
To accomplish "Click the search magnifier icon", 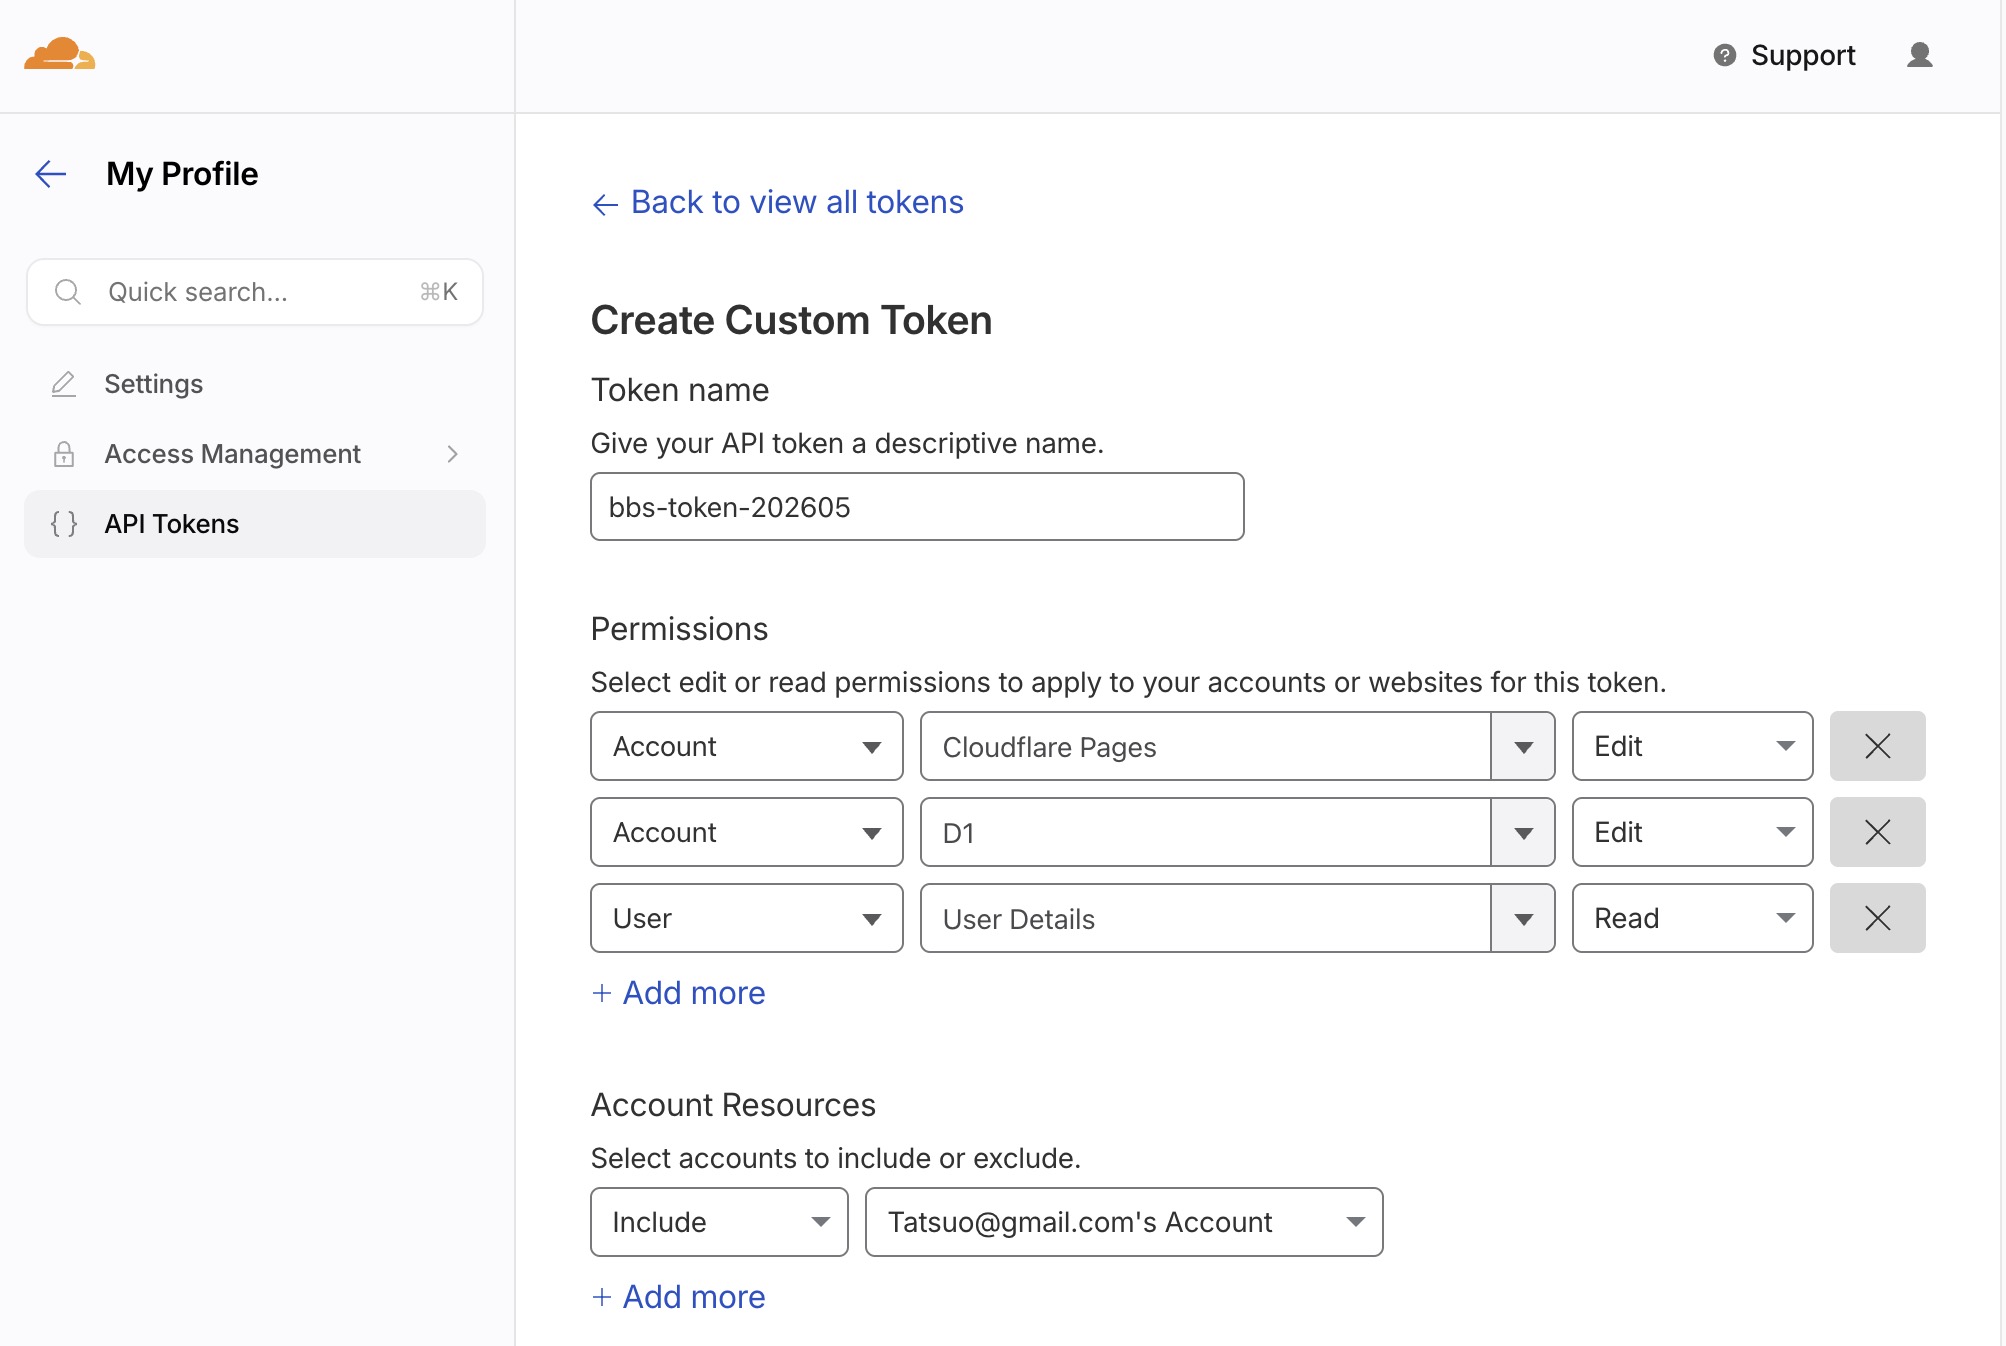I will coord(68,292).
